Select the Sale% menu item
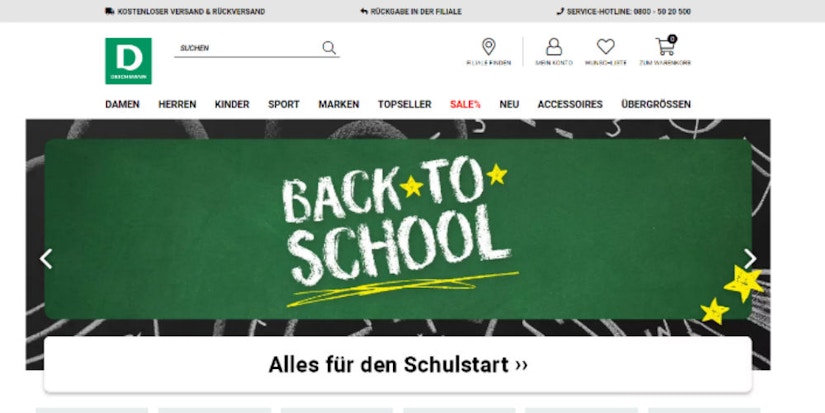This screenshot has width=825, height=413. click(x=465, y=104)
